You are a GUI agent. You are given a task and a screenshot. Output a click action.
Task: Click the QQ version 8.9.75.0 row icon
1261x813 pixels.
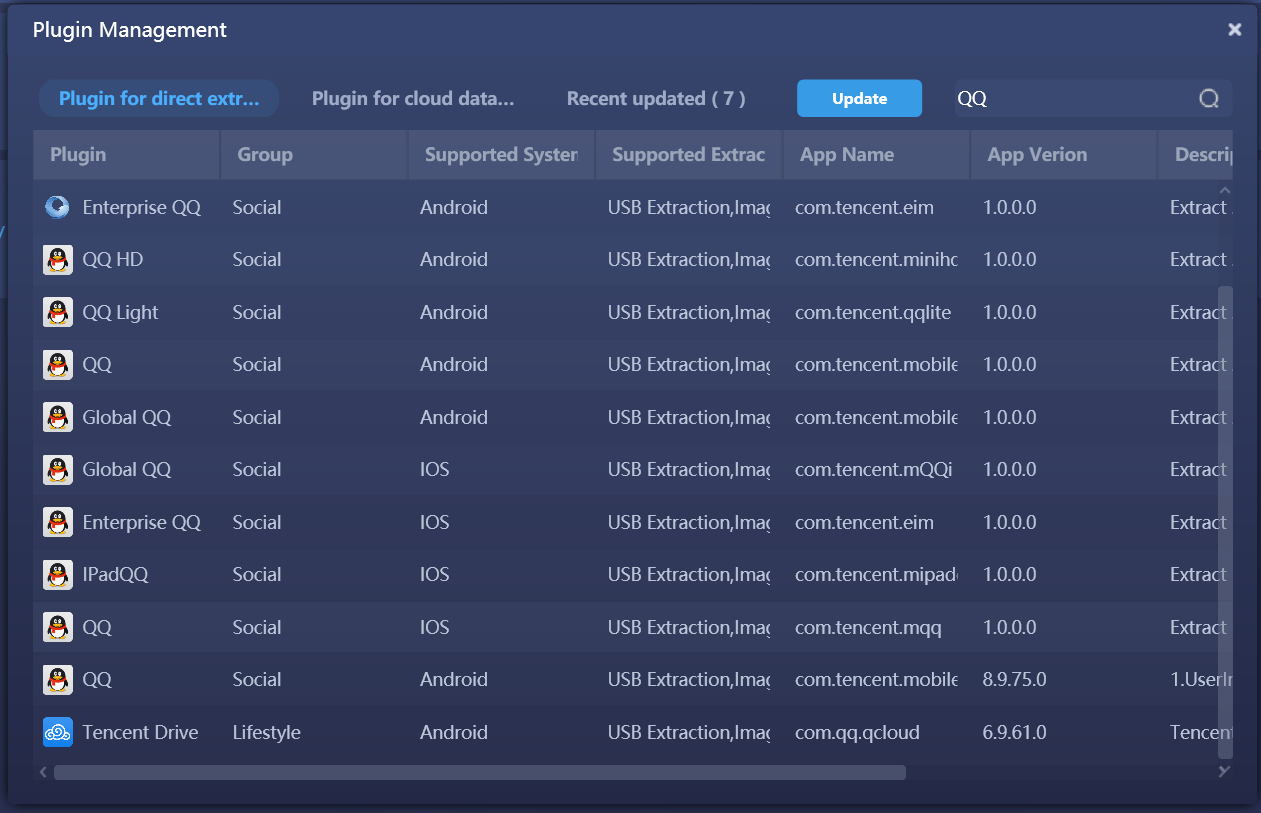(x=58, y=679)
